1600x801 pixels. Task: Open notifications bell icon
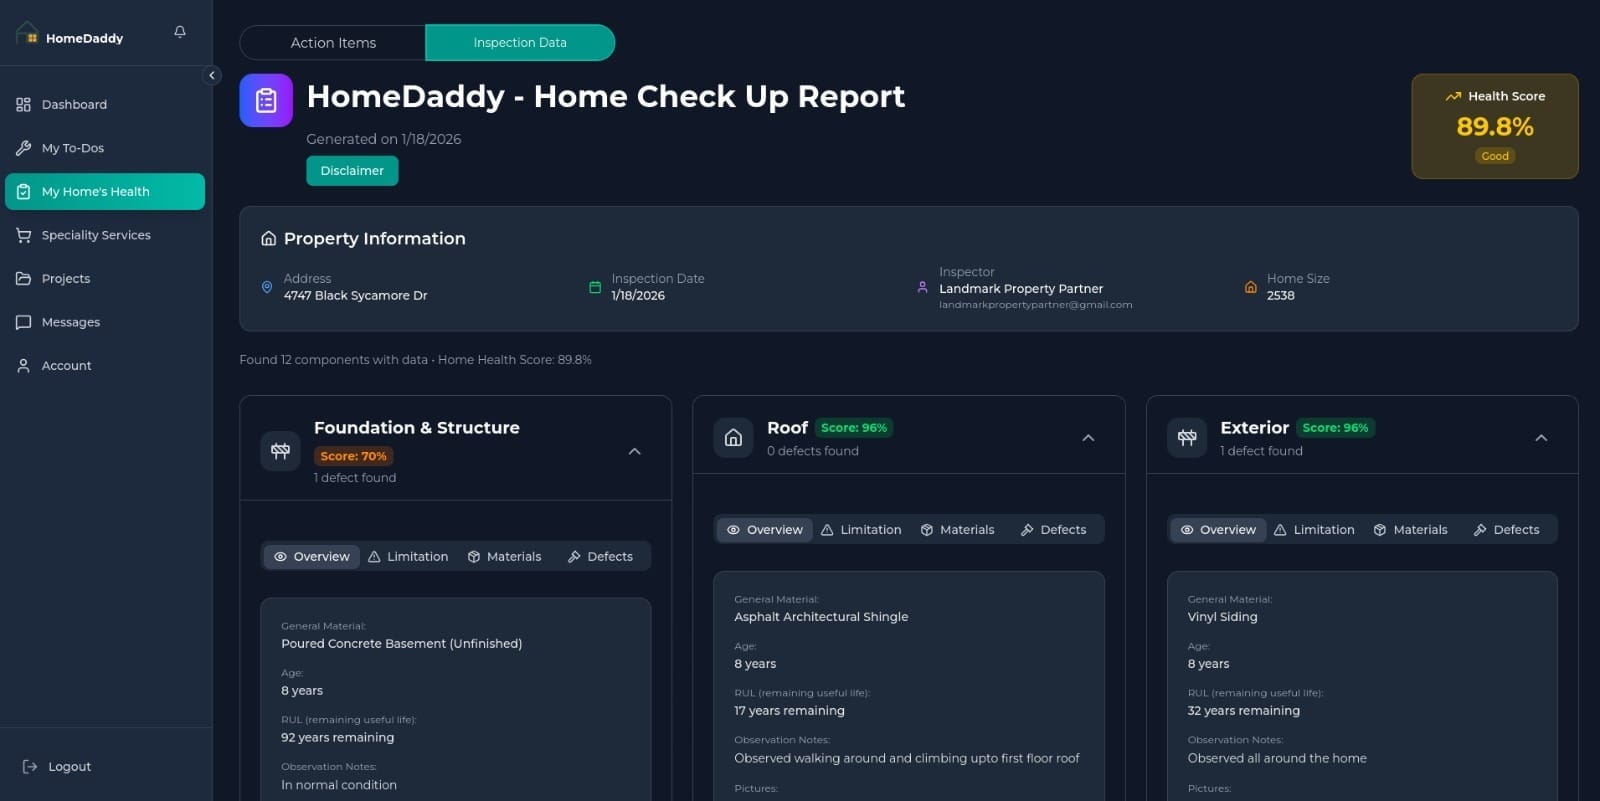[x=180, y=32]
